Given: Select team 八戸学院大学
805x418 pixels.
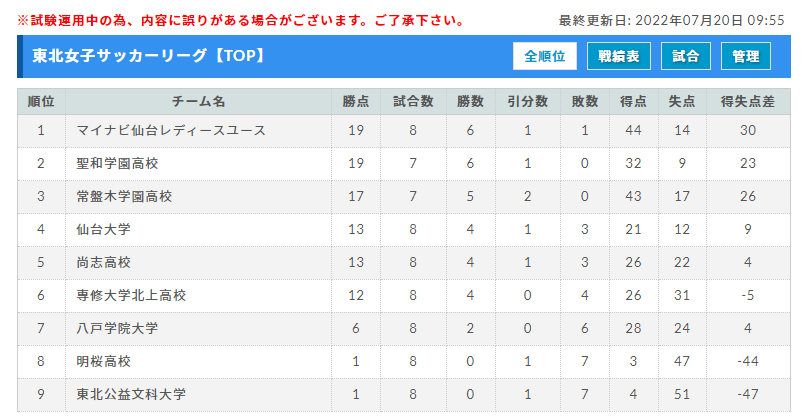Looking at the screenshot, I should pos(117,328).
